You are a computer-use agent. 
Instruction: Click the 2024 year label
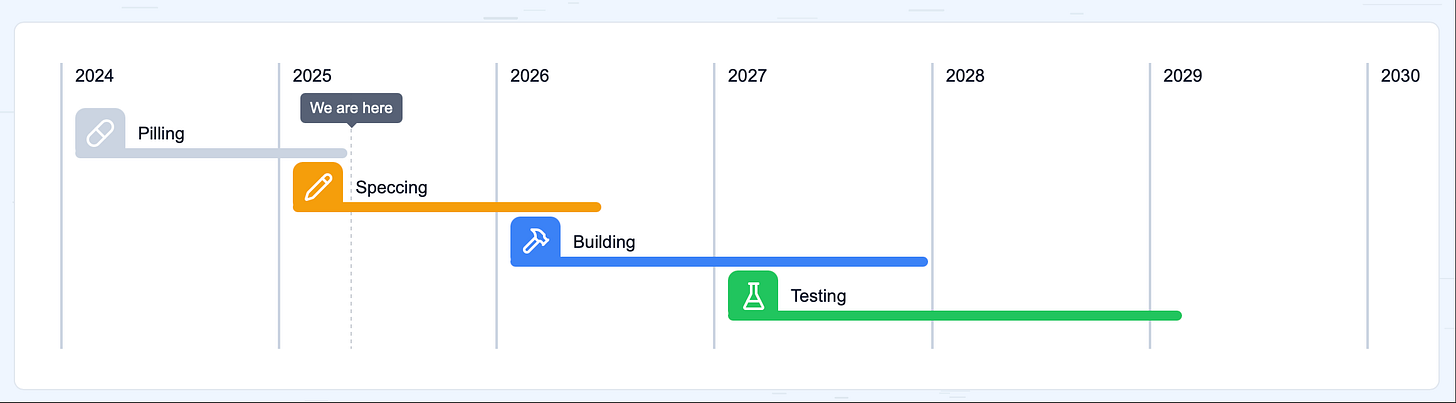coord(94,76)
